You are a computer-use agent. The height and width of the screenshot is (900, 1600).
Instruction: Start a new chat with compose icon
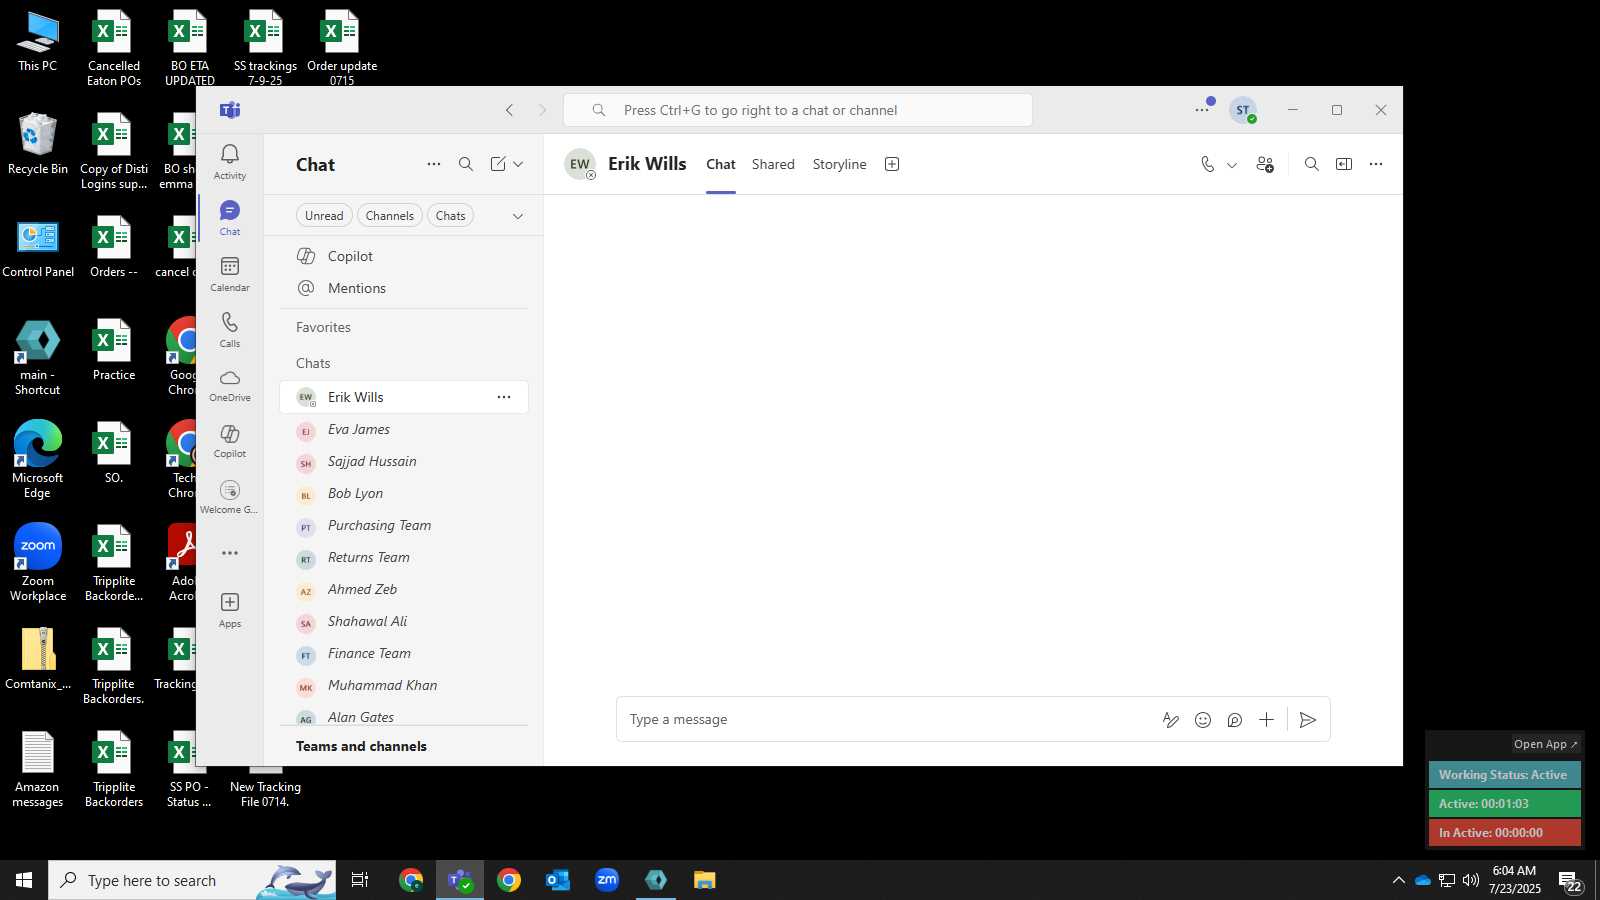click(498, 164)
